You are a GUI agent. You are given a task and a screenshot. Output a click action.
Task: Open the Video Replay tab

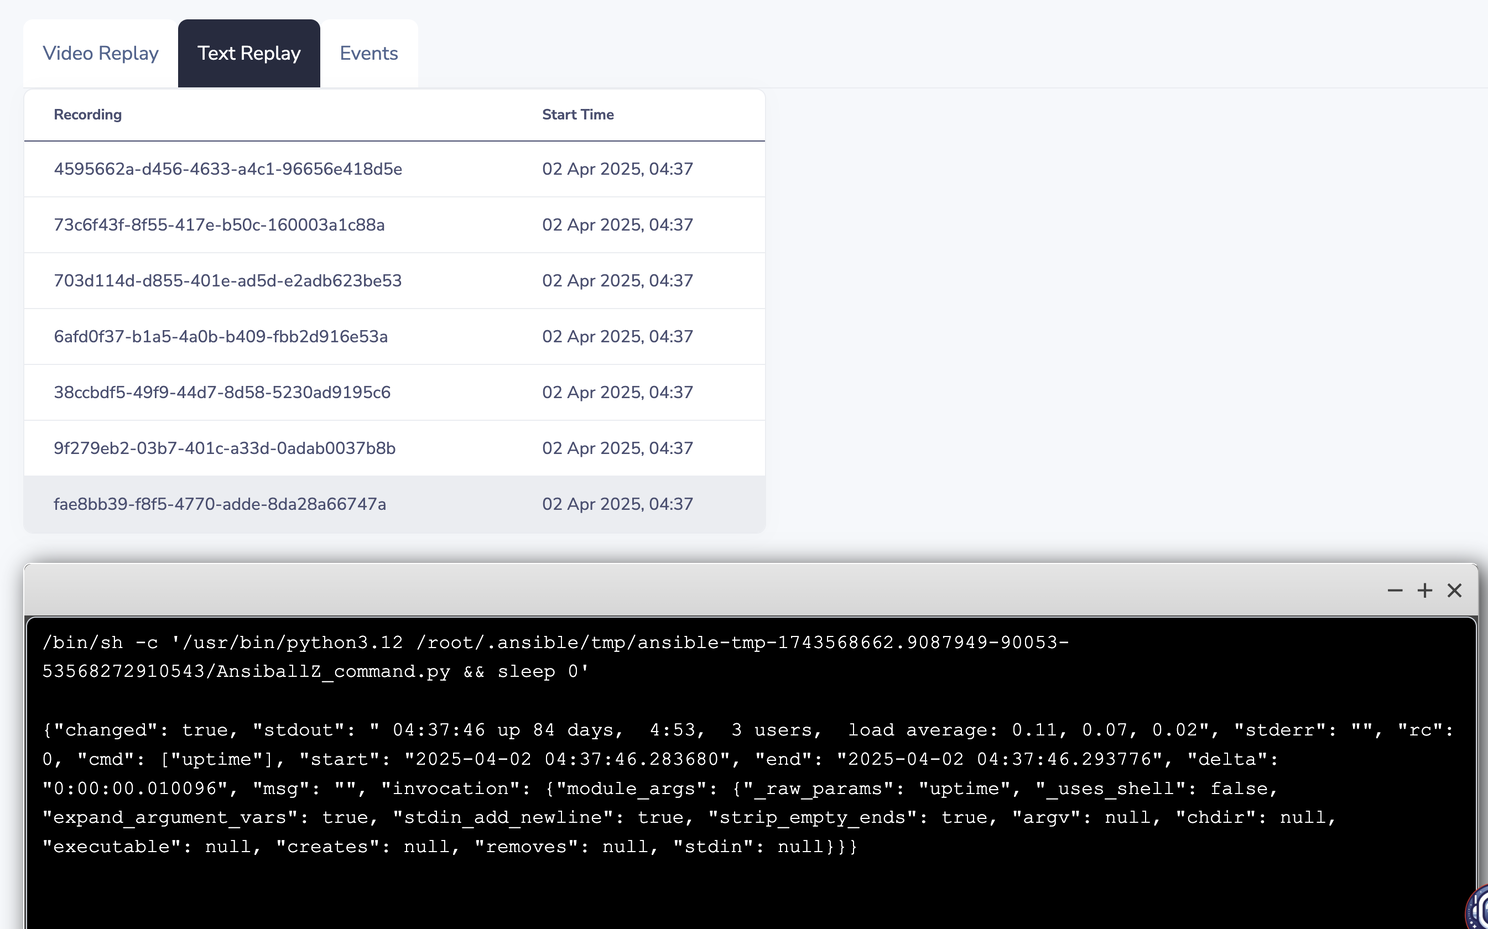[101, 53]
